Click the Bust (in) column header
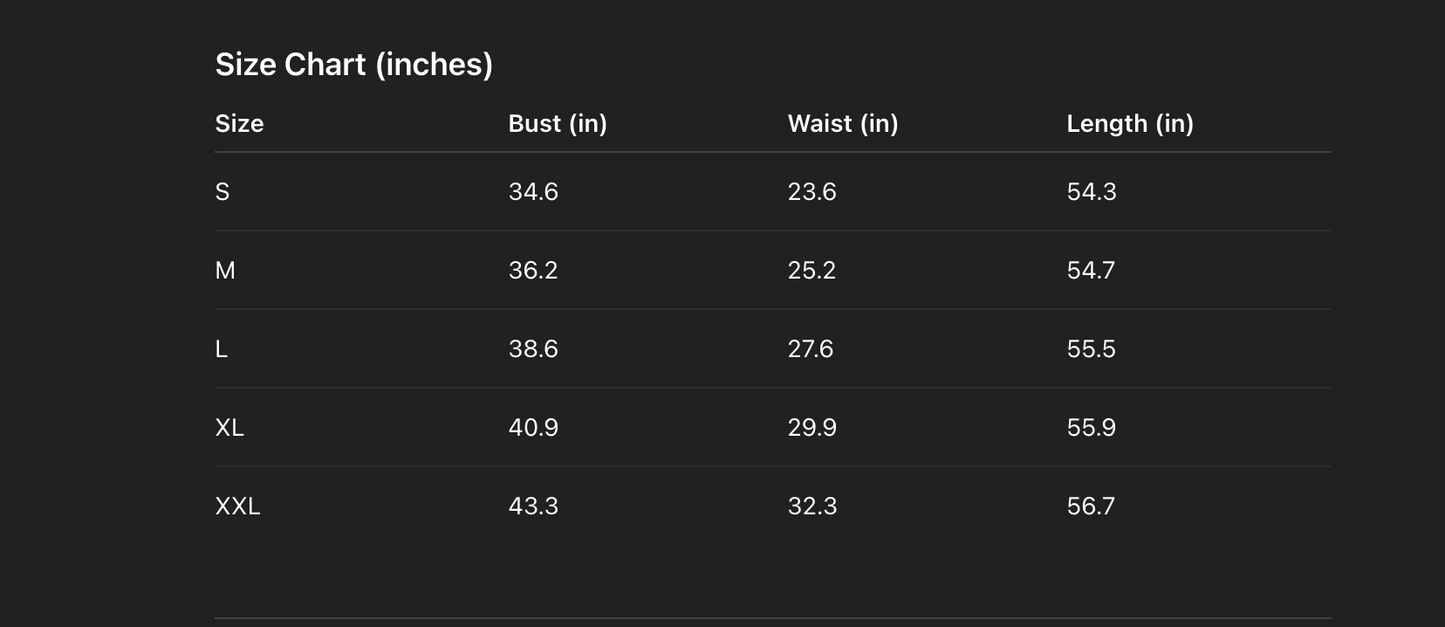1445x627 pixels. pyautogui.click(x=557, y=123)
